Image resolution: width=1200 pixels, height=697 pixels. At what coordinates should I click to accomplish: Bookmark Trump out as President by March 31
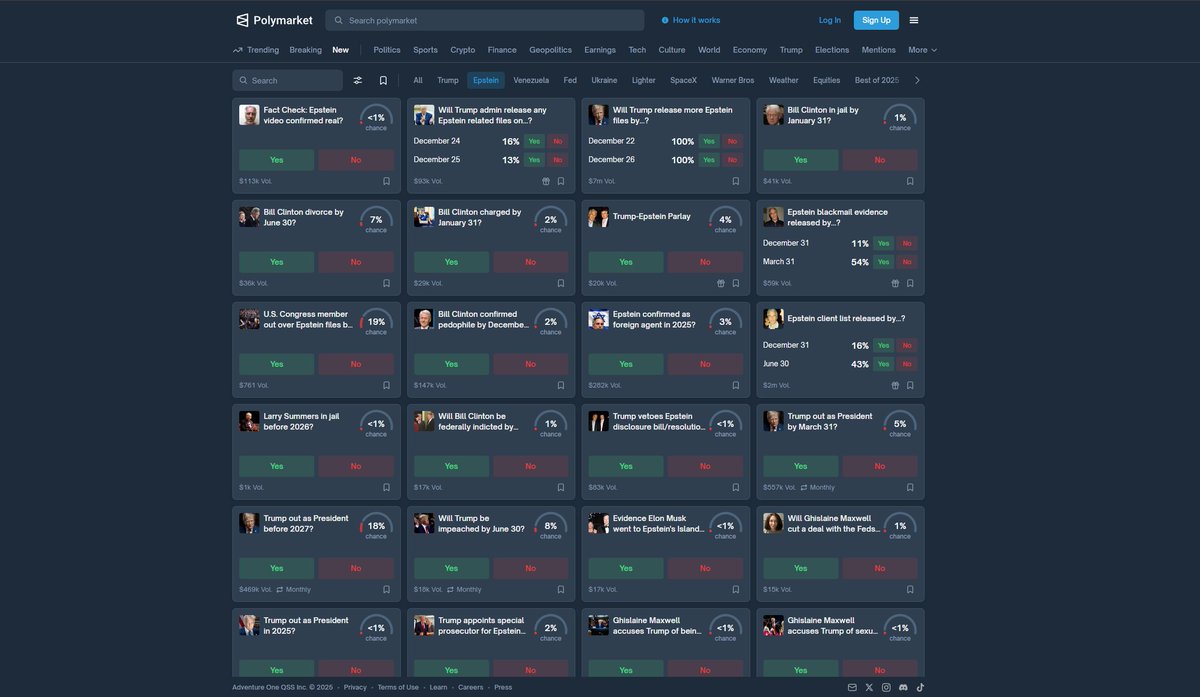(x=910, y=487)
